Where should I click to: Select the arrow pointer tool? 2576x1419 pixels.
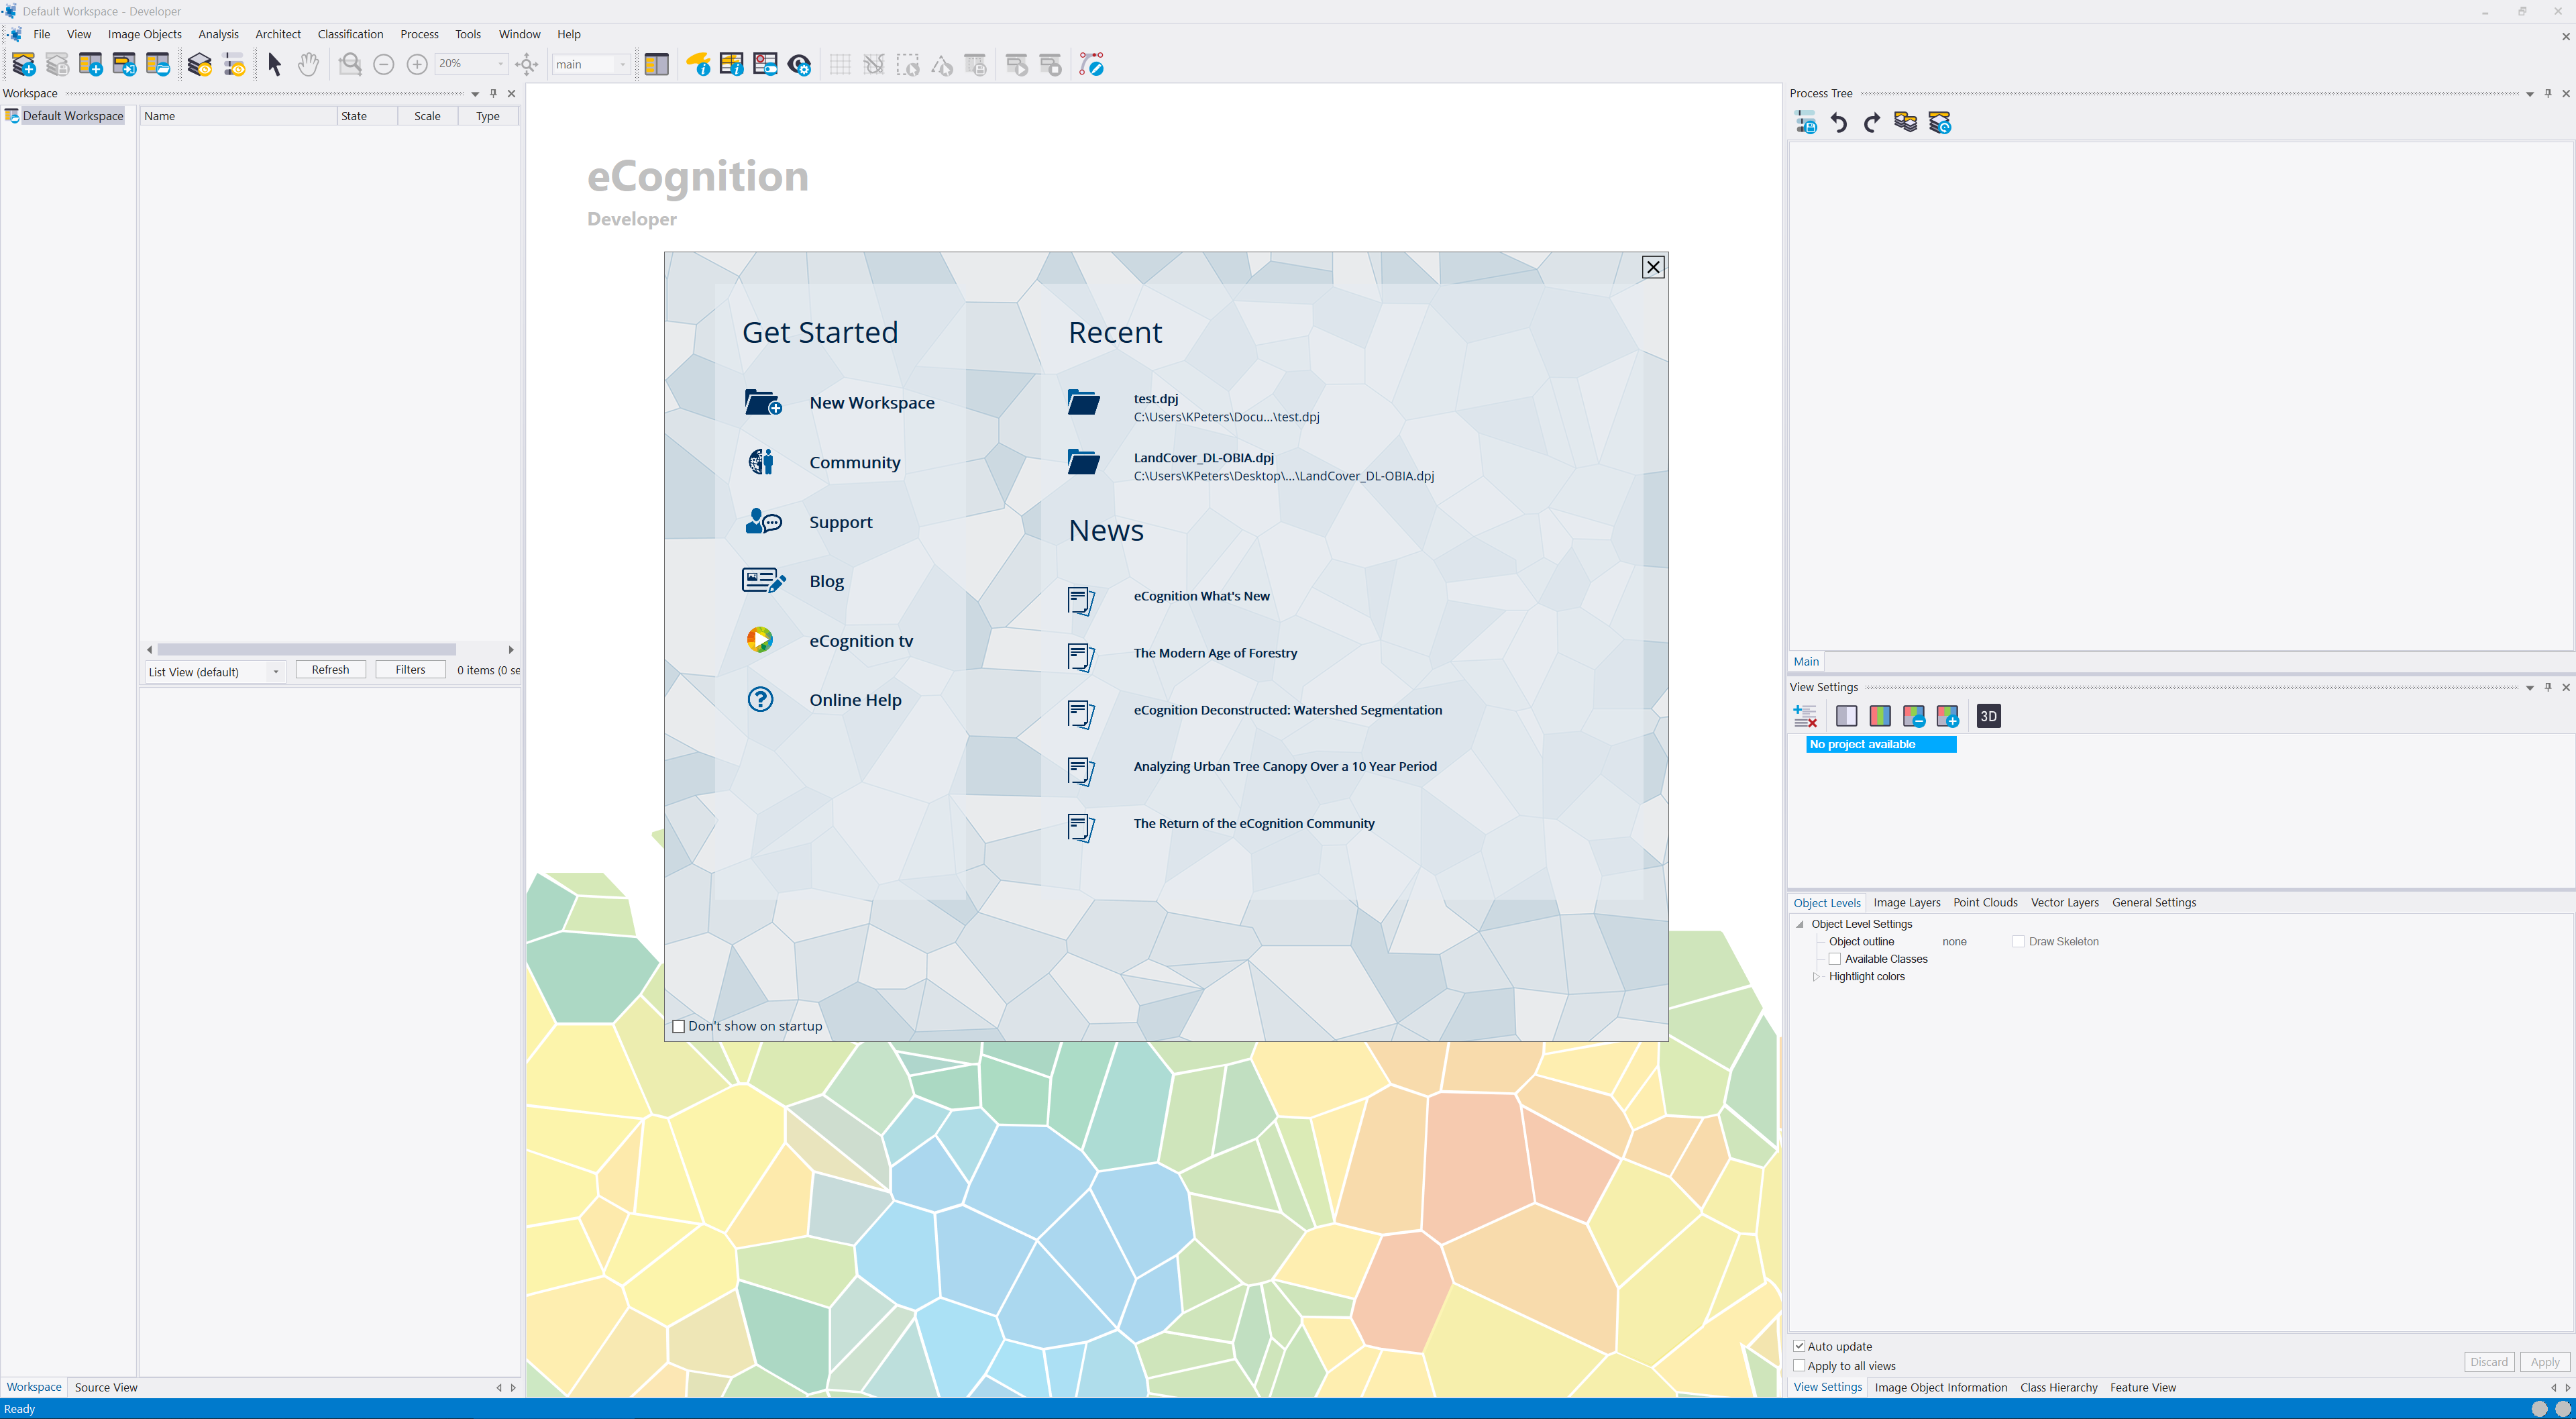coord(275,65)
